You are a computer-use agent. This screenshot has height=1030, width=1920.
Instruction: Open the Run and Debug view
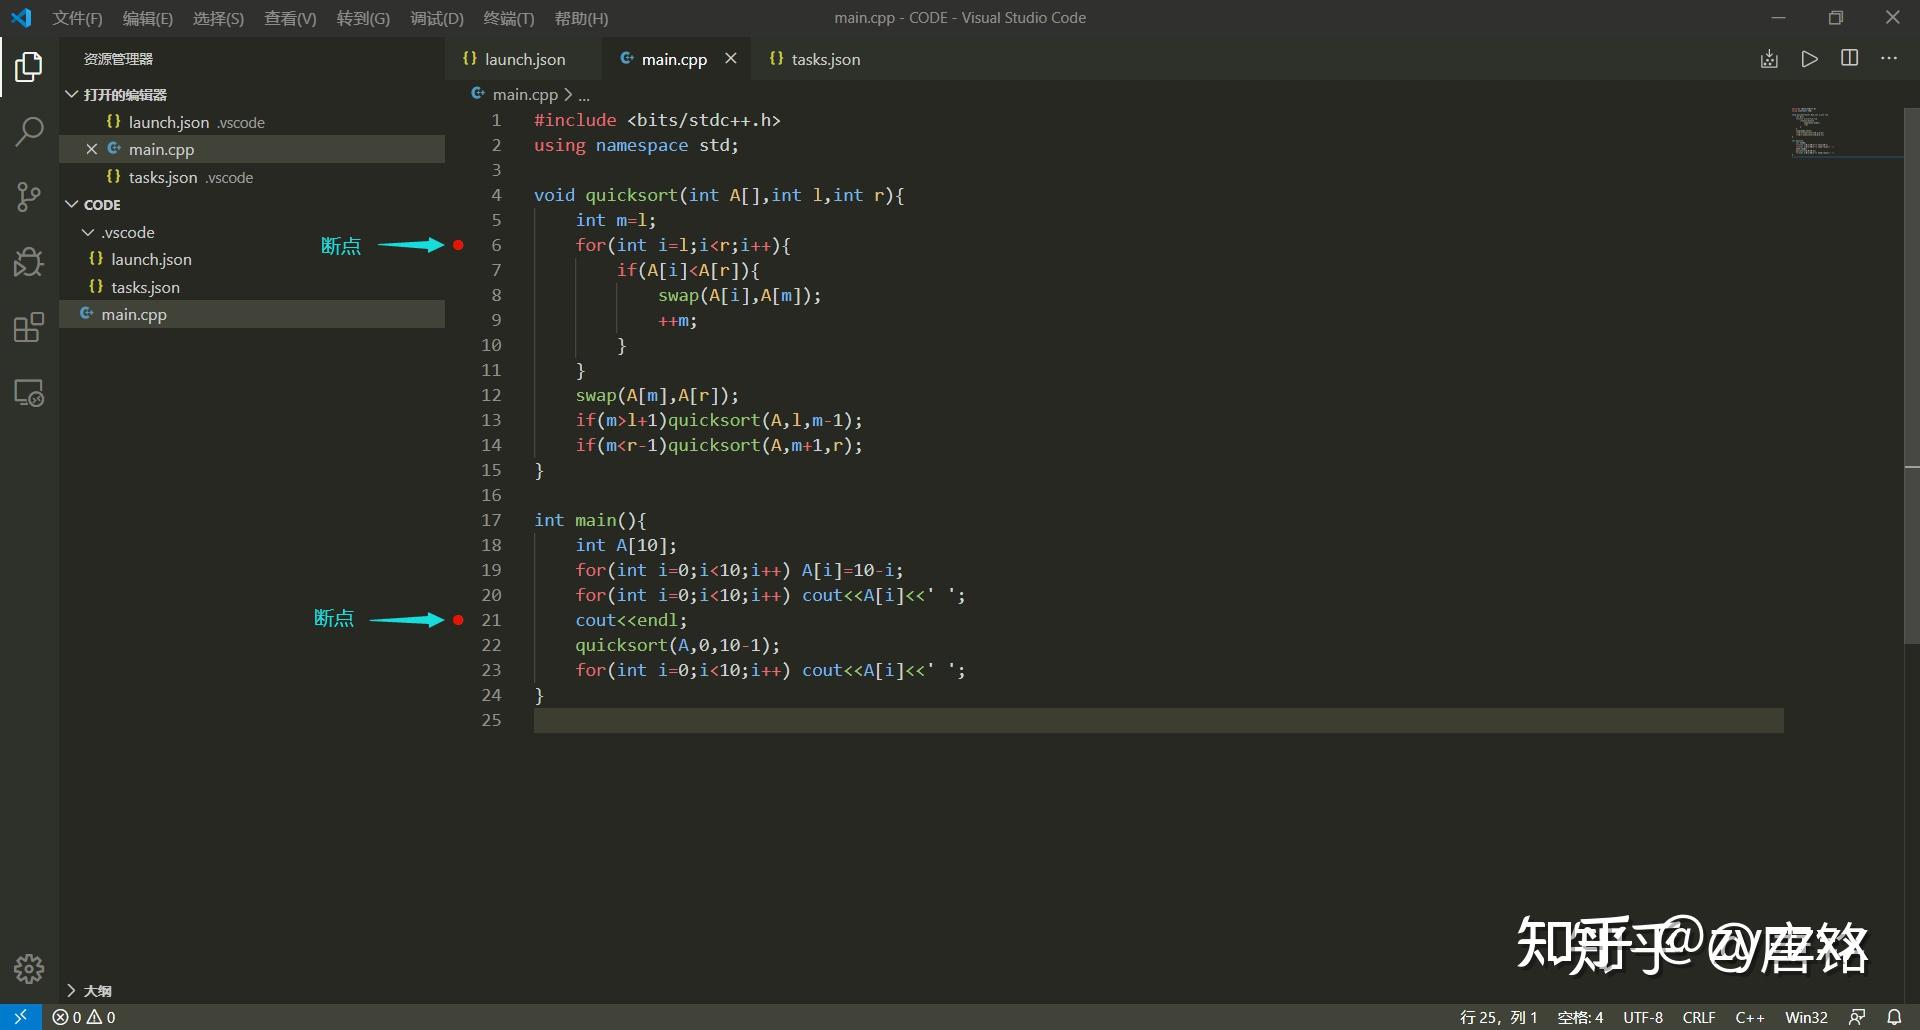pyautogui.click(x=29, y=262)
